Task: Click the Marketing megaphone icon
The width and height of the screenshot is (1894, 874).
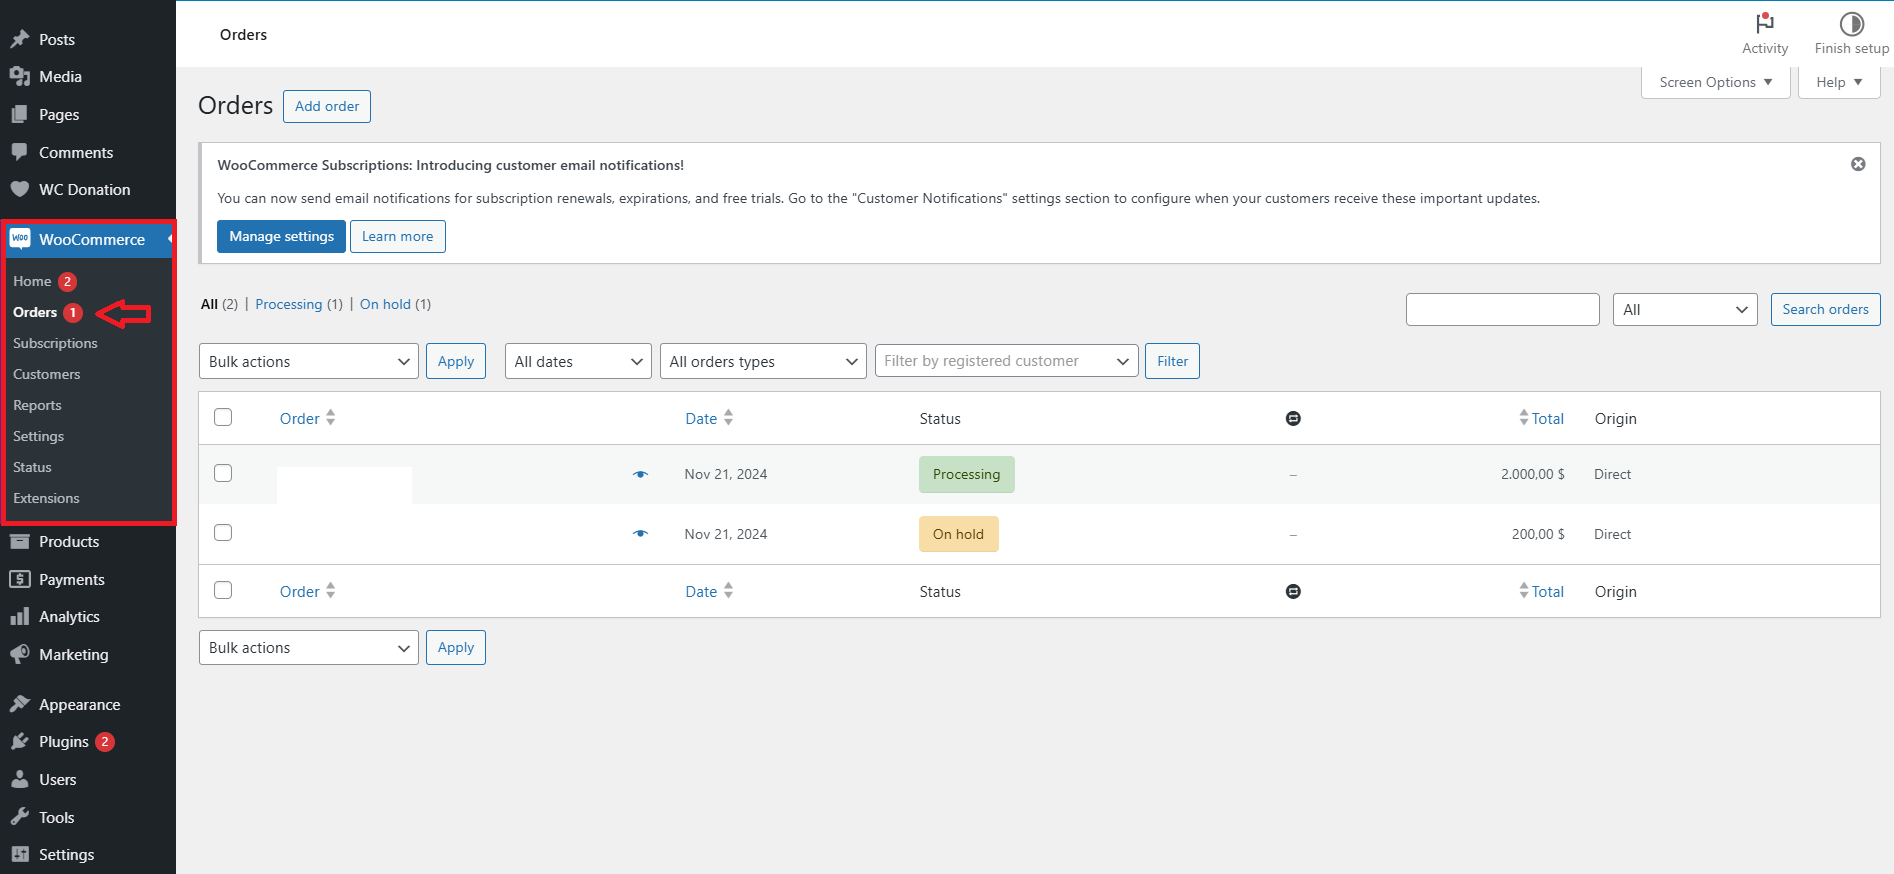Action: click(19, 654)
